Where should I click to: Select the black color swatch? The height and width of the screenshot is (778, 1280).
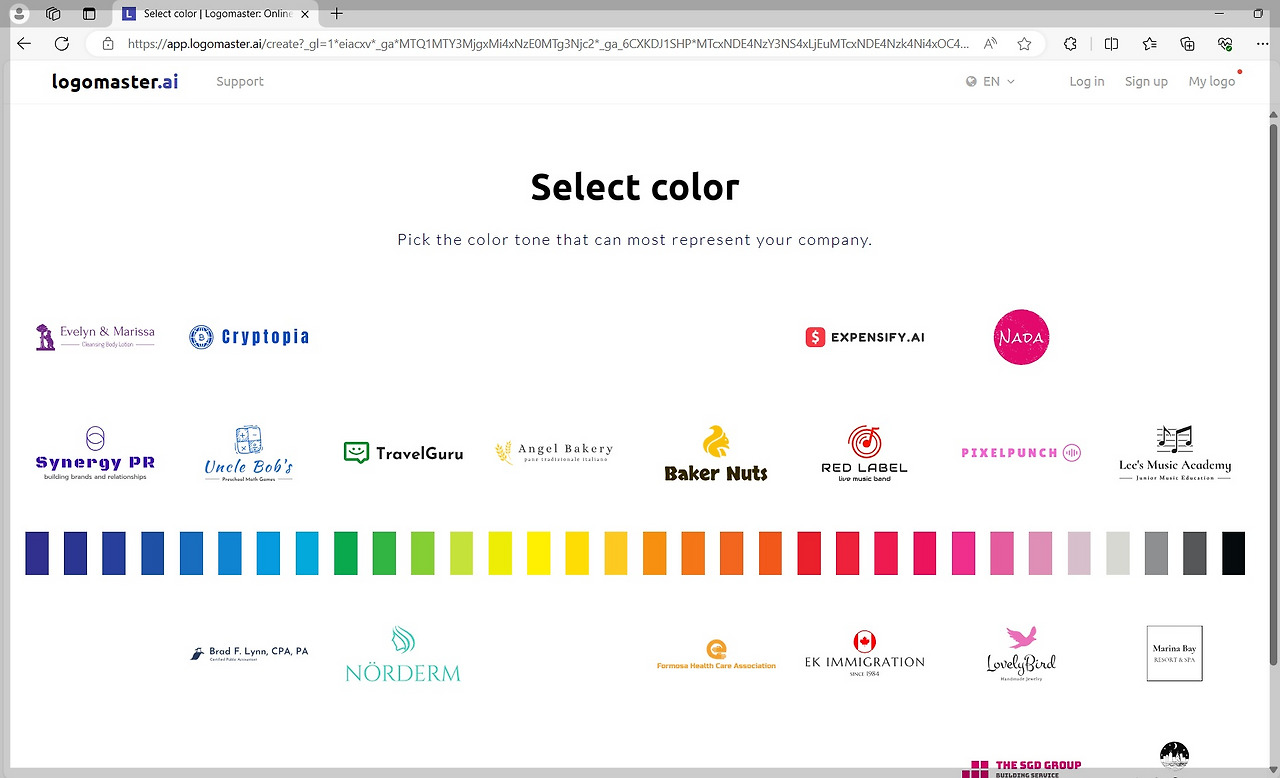point(1233,553)
